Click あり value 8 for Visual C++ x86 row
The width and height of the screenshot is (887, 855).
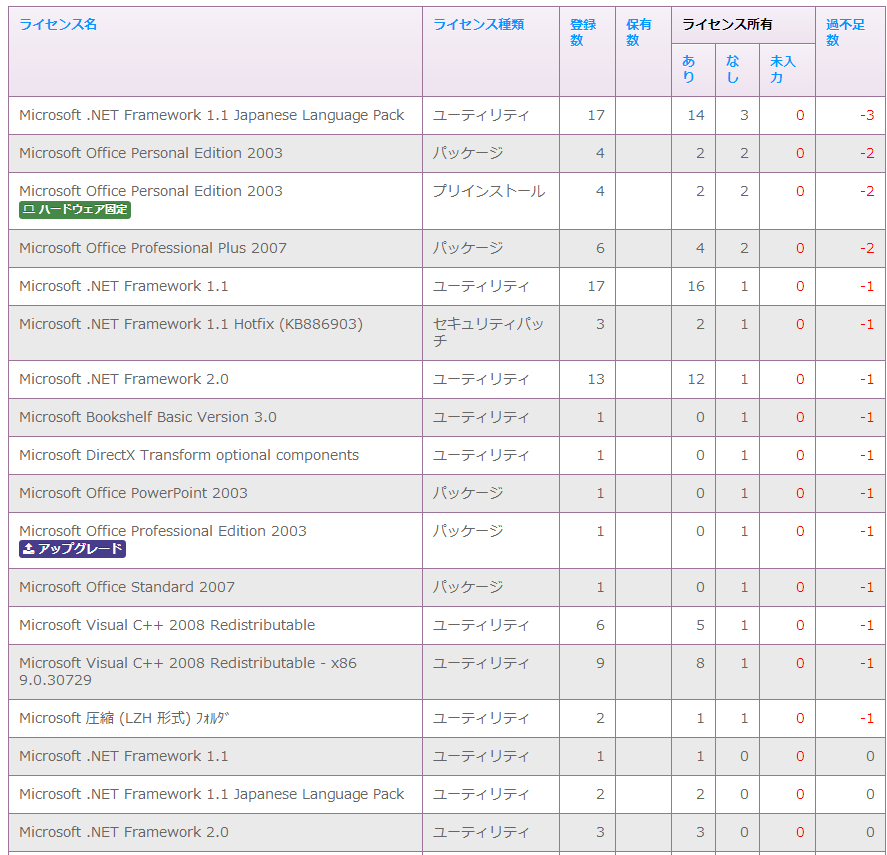click(700, 663)
